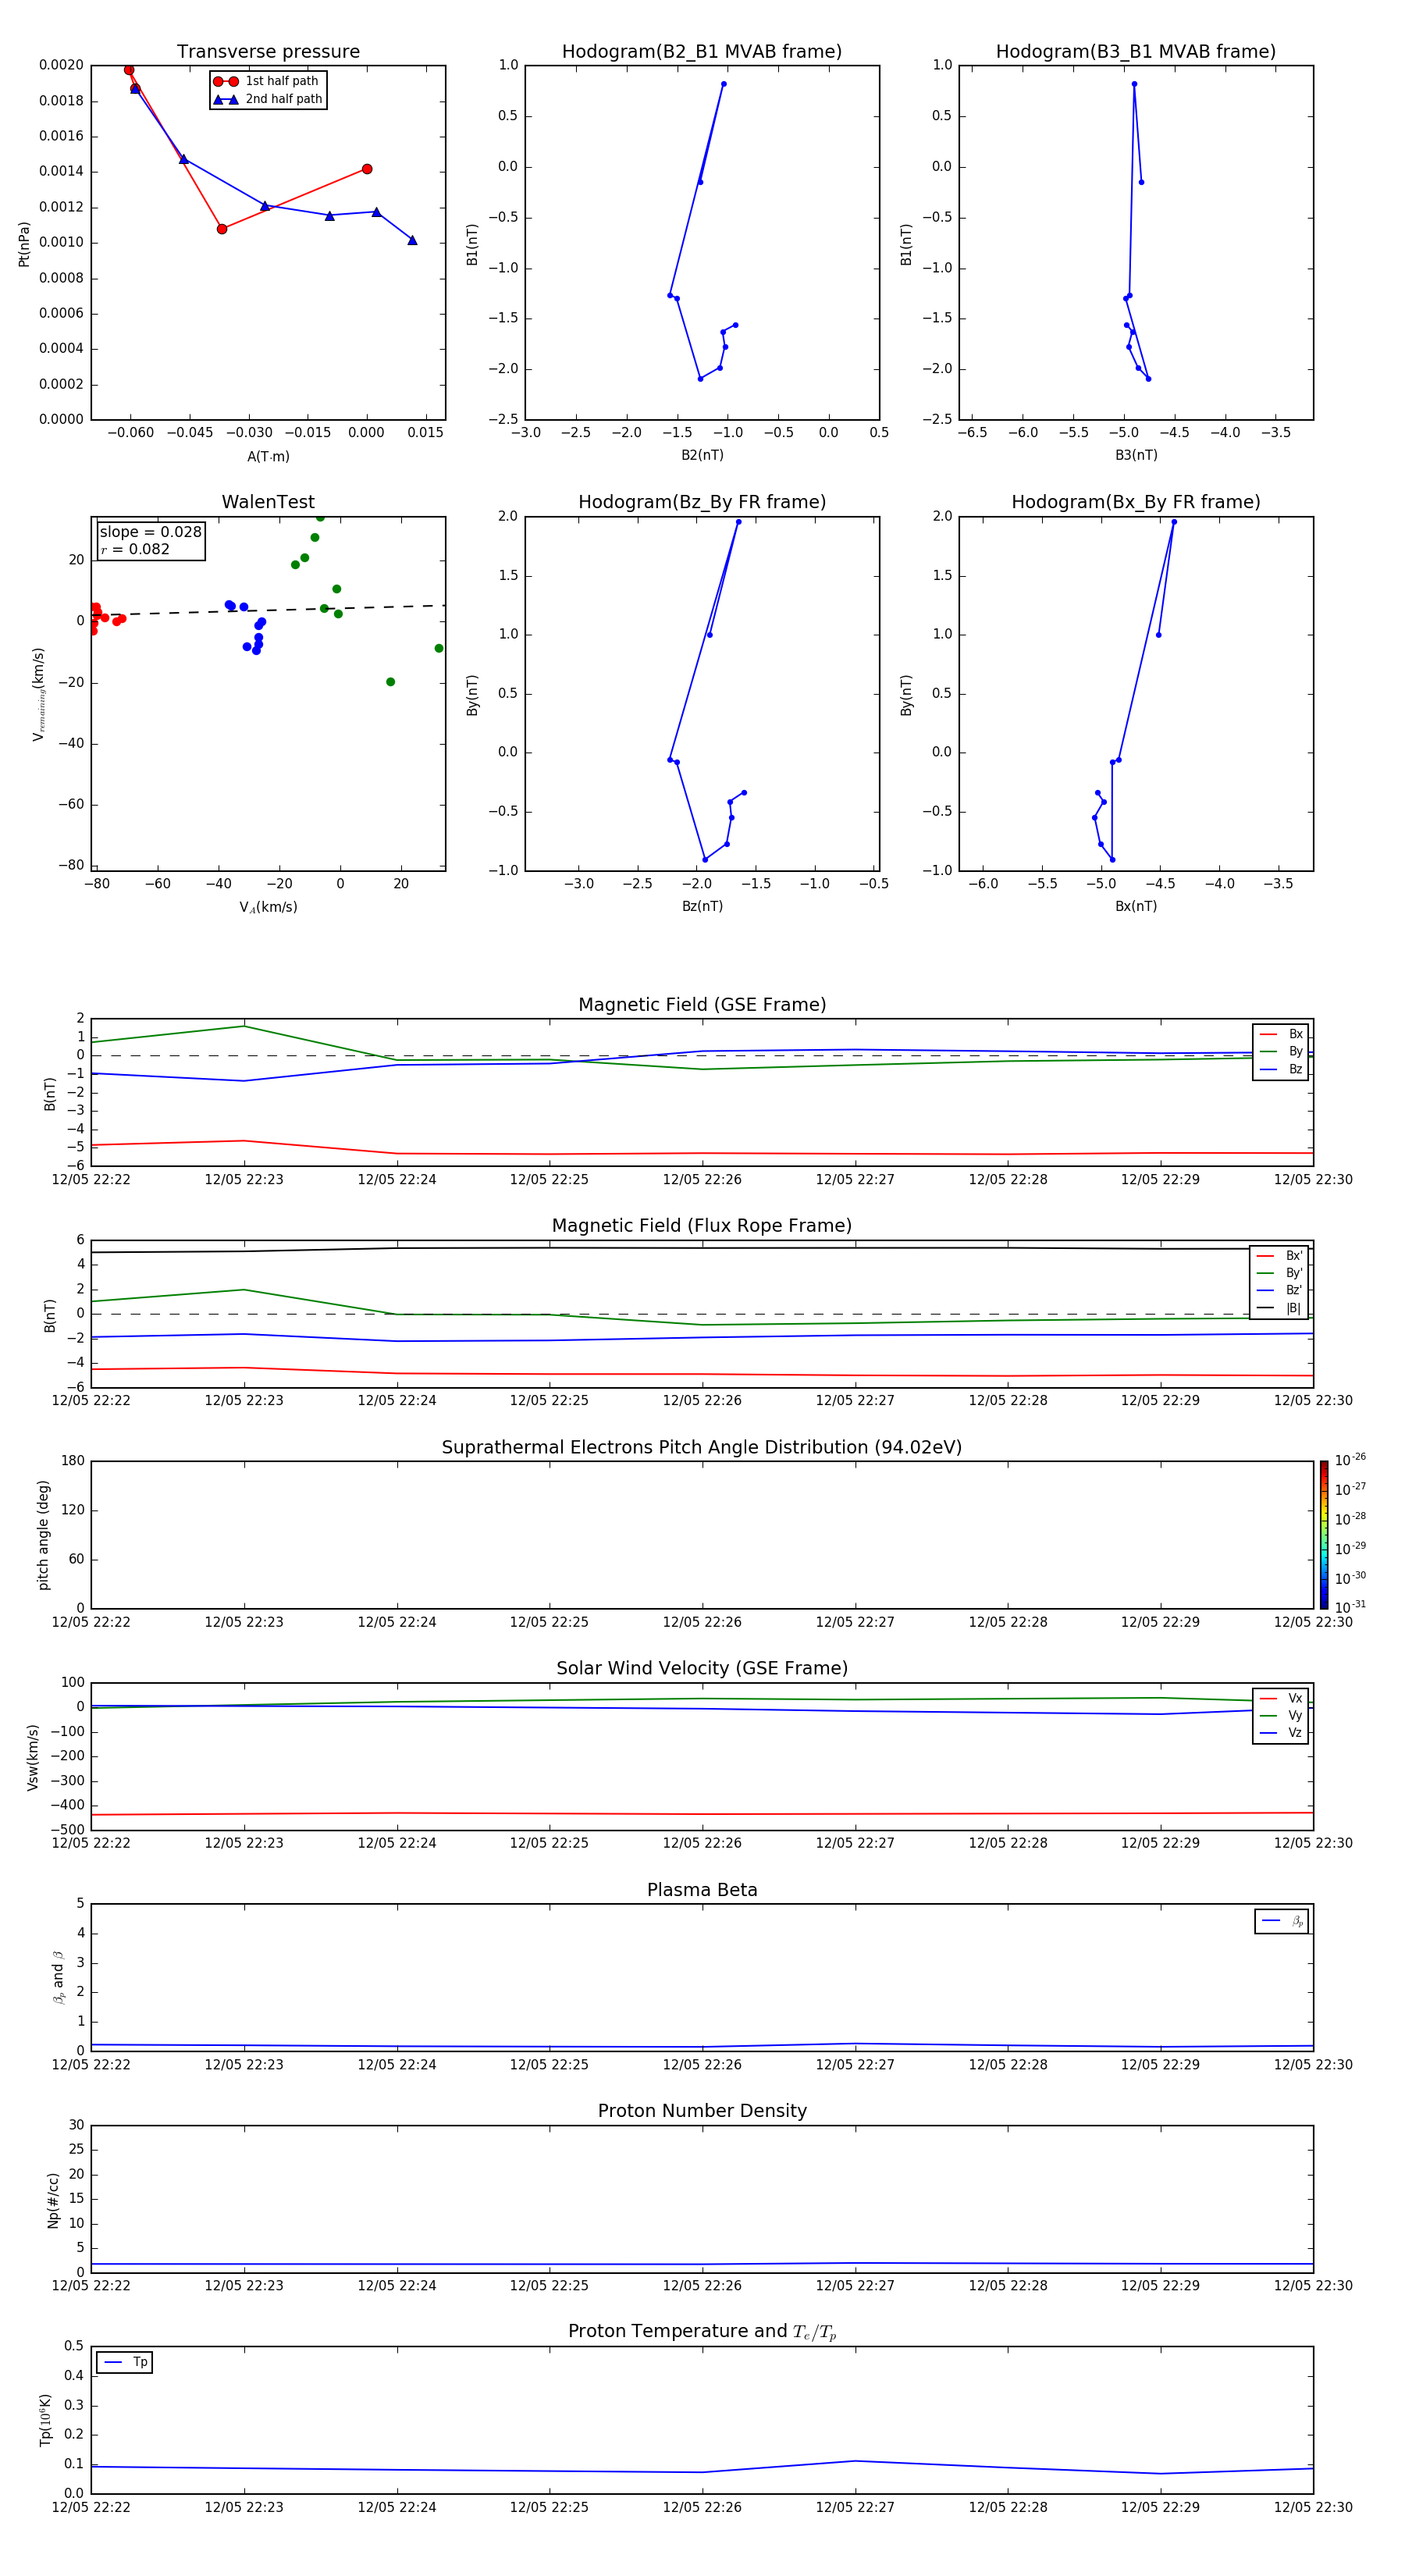Viewport: 1405px width, 2576px height.
Task: Click the red circle marker at A = 0.000
Action: (367, 169)
